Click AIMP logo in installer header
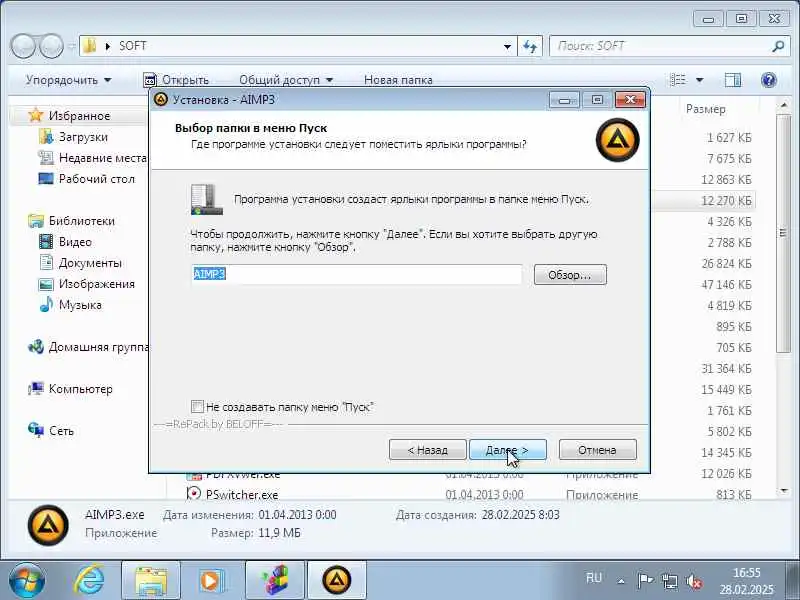800x600 pixels. [617, 140]
